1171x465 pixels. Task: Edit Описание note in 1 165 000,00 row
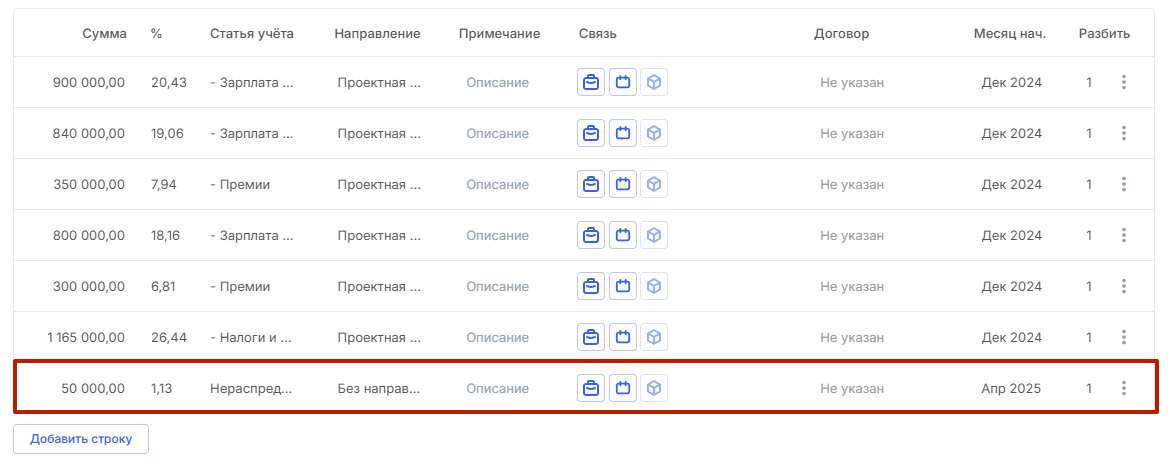tap(497, 337)
